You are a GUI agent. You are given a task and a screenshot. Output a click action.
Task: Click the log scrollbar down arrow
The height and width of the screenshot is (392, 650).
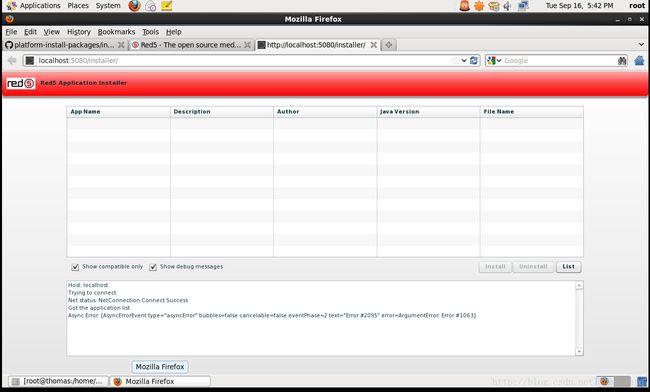pos(579,351)
